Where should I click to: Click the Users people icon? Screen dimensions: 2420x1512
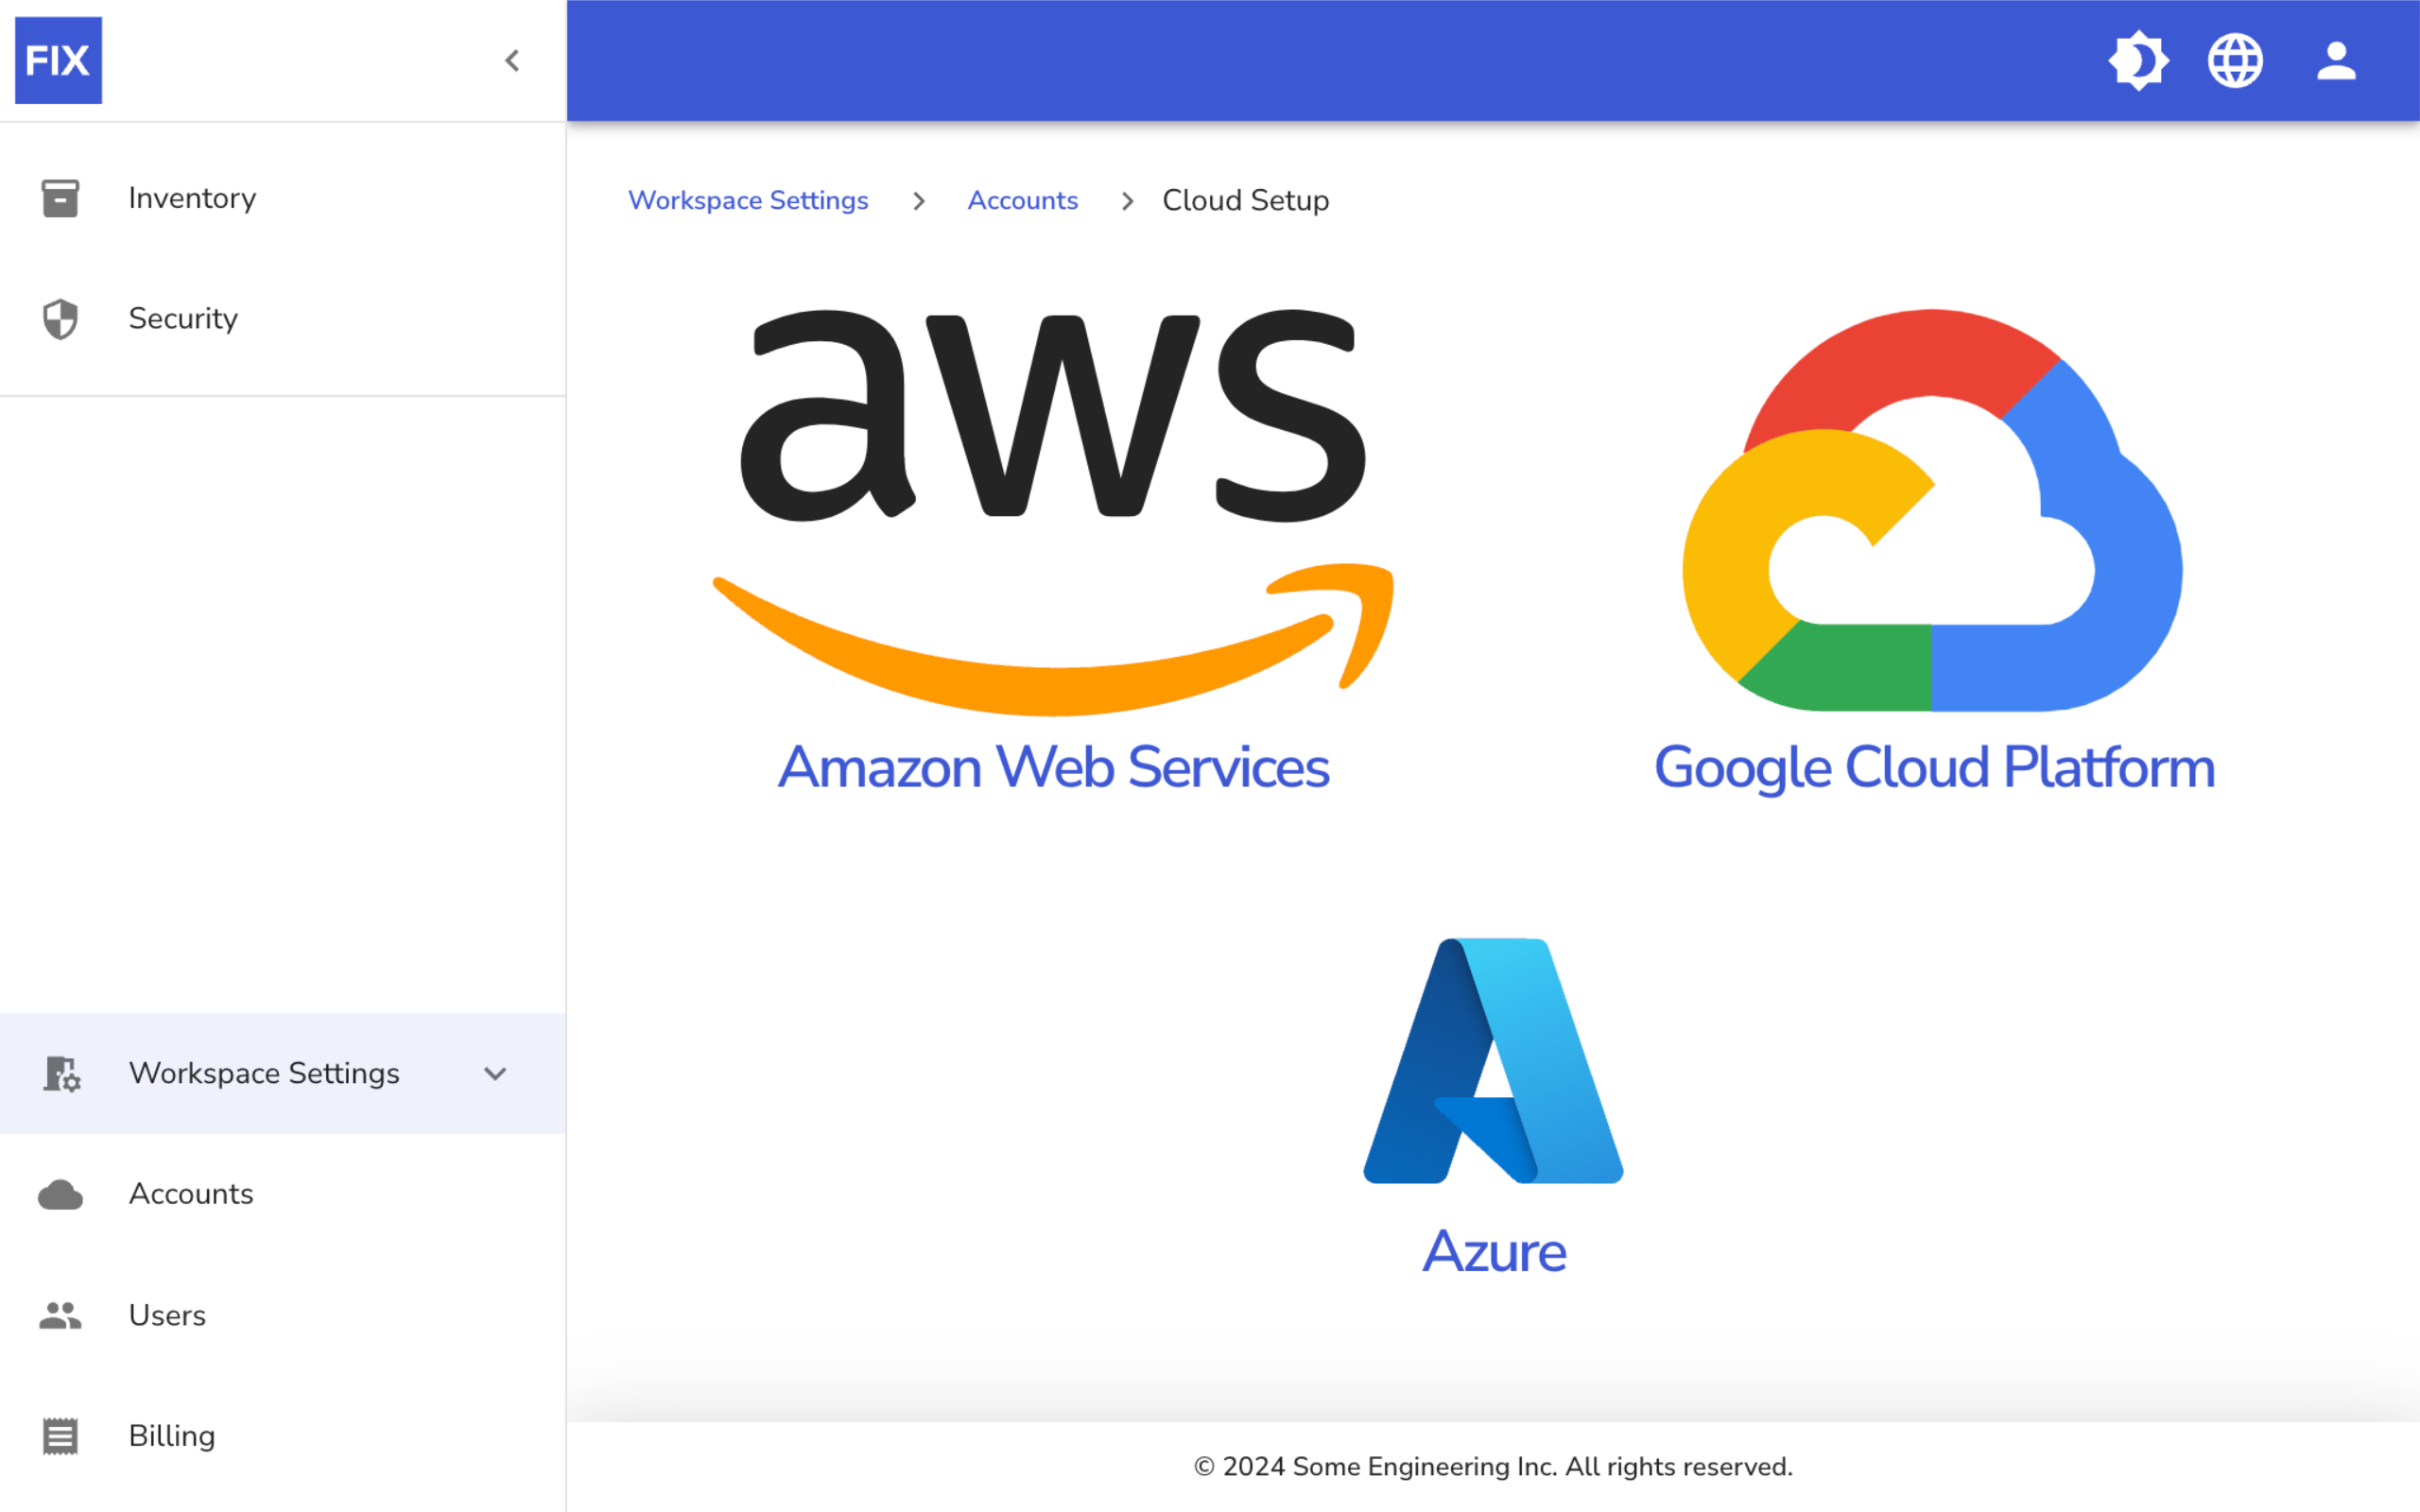(x=61, y=1315)
